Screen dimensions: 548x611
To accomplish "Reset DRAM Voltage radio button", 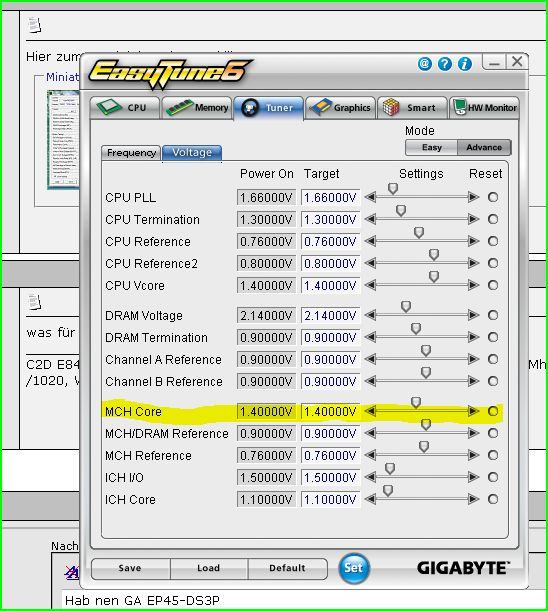I will 493,315.
